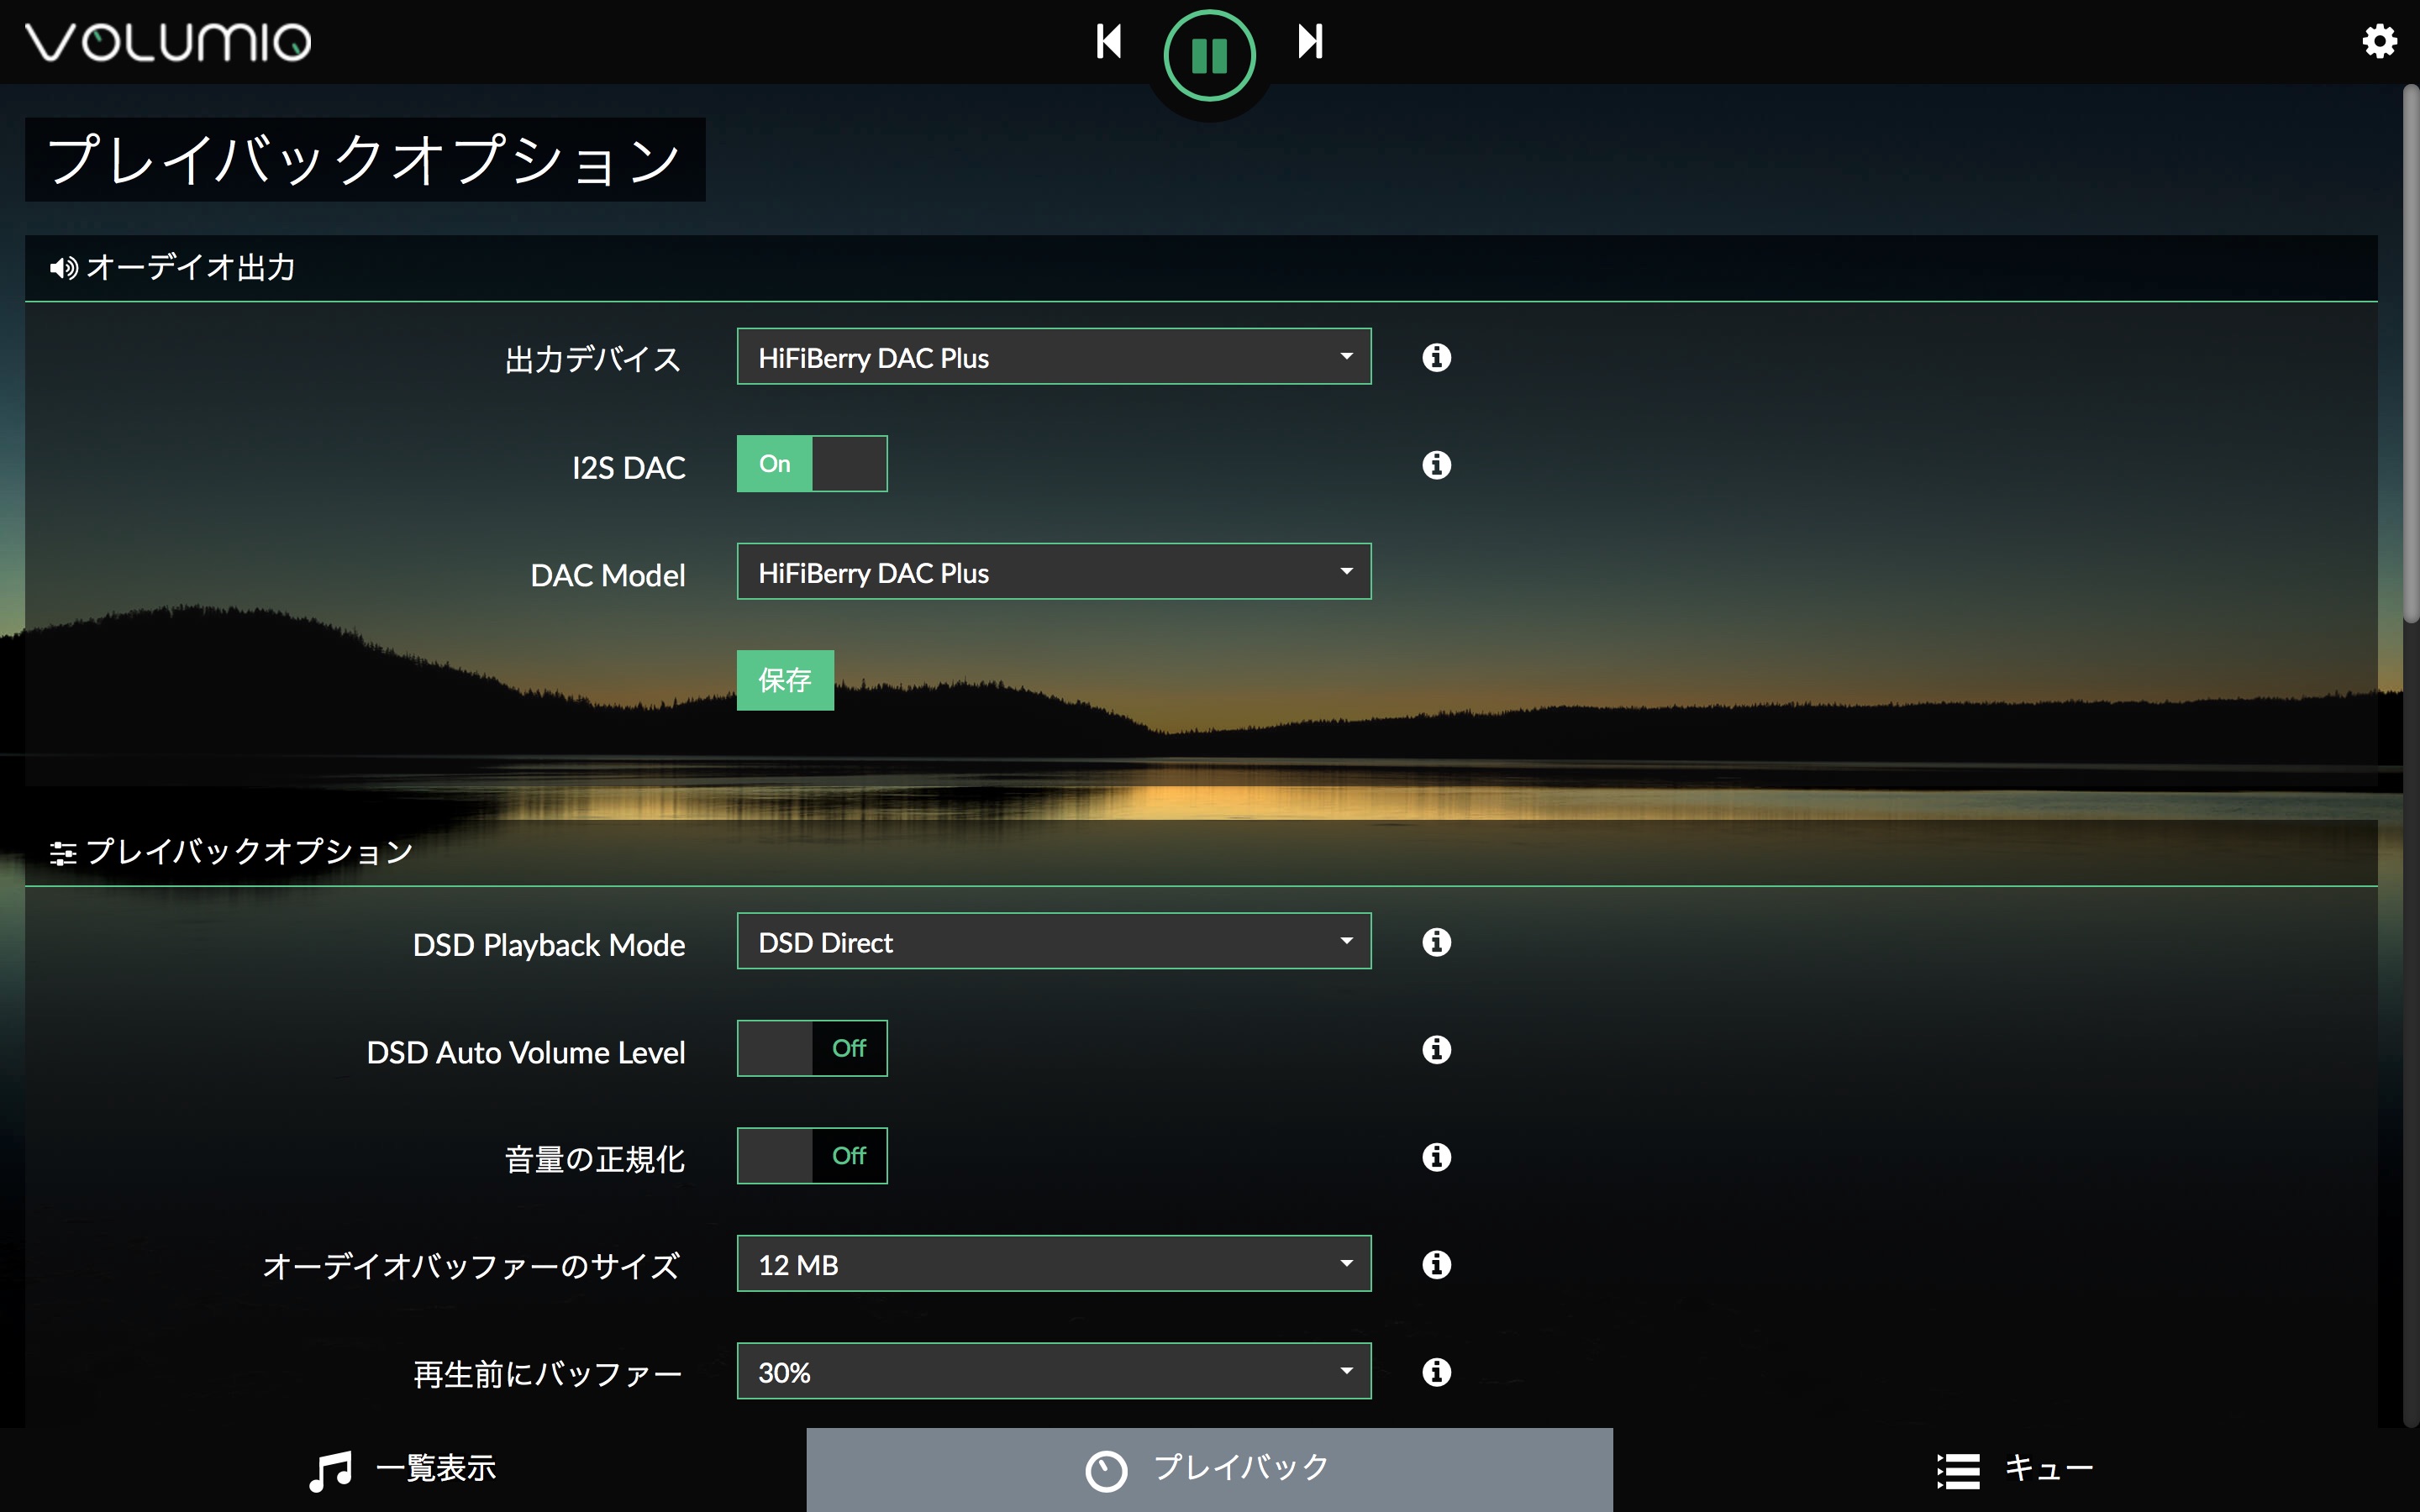Show info for I2S DAC setting
This screenshot has height=1512, width=2420.
[1436, 465]
